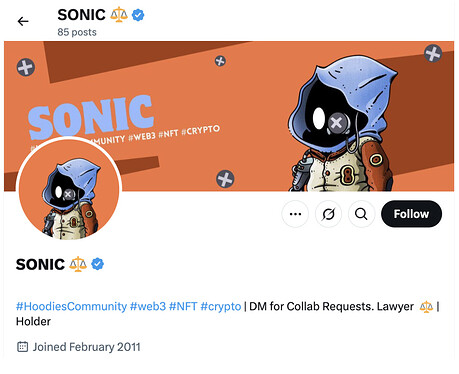Click the 85 posts count
Screen dimensions: 459x374
(77, 32)
